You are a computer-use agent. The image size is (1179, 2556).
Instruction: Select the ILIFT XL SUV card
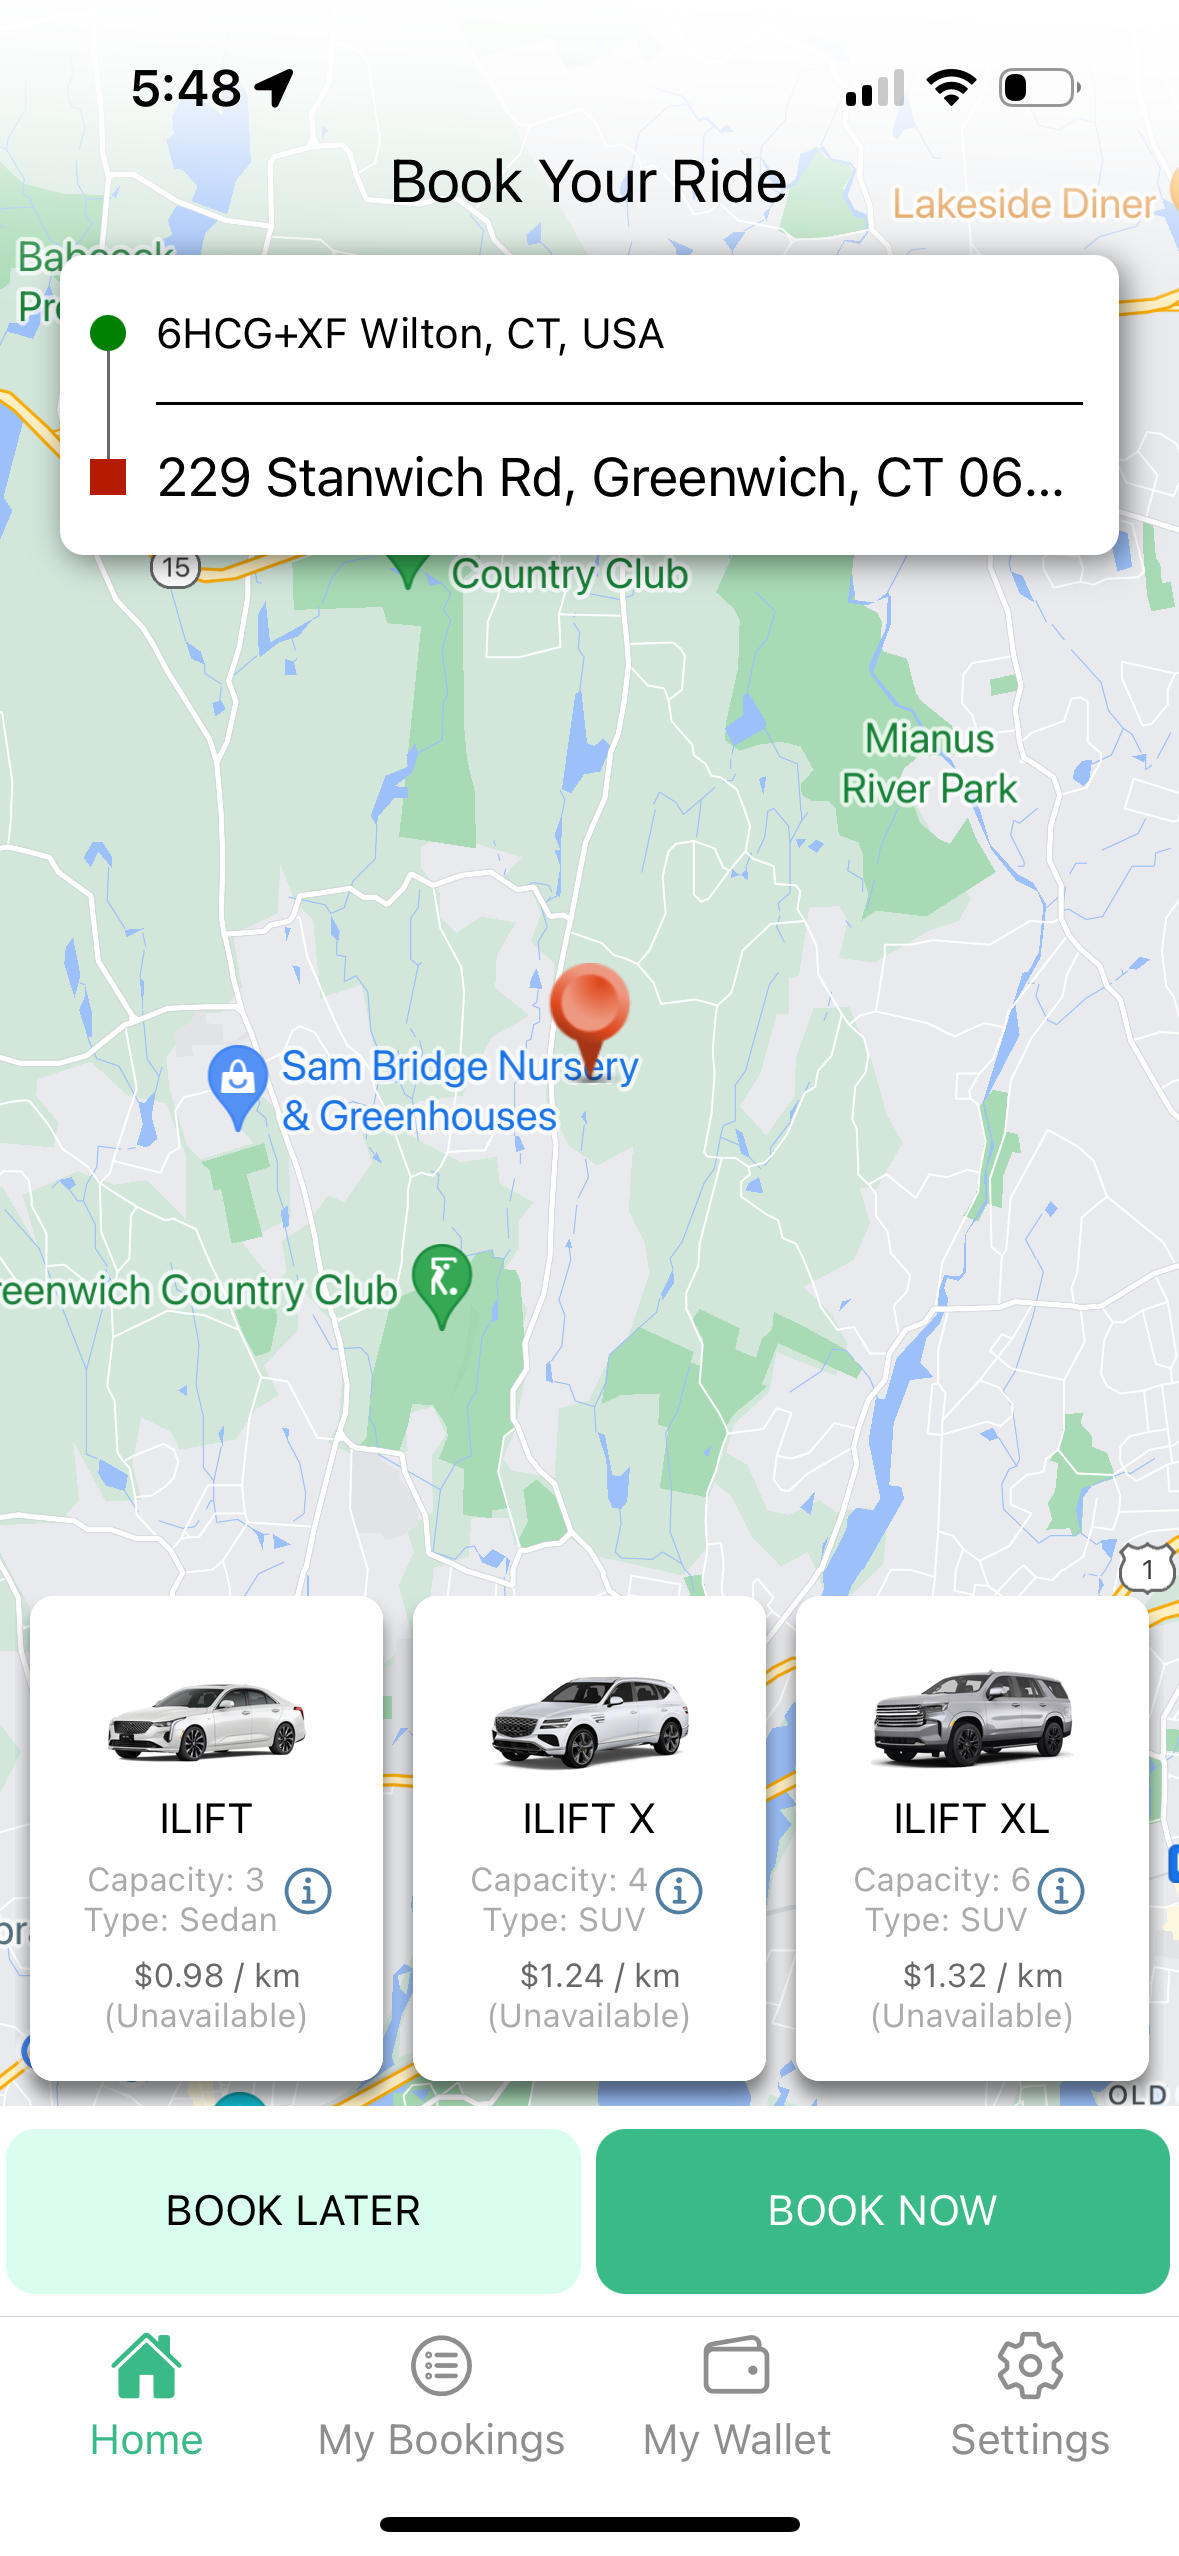pos(972,1838)
